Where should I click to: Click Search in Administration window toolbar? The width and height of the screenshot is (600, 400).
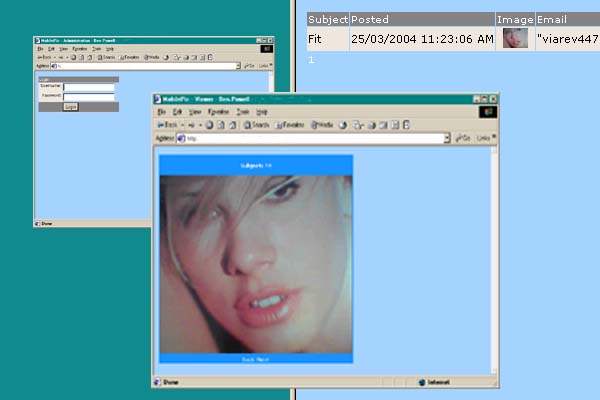point(106,57)
